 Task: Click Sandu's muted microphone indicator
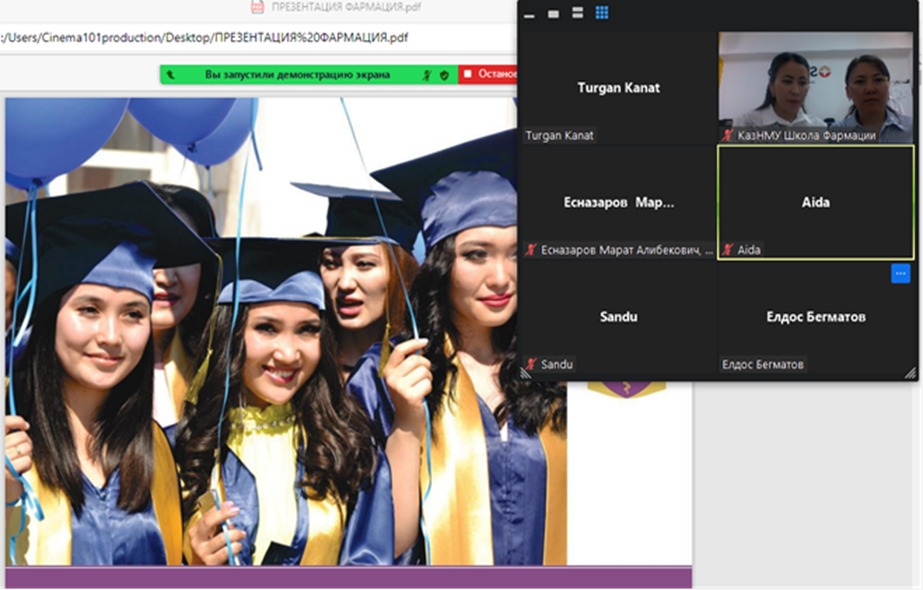(531, 365)
